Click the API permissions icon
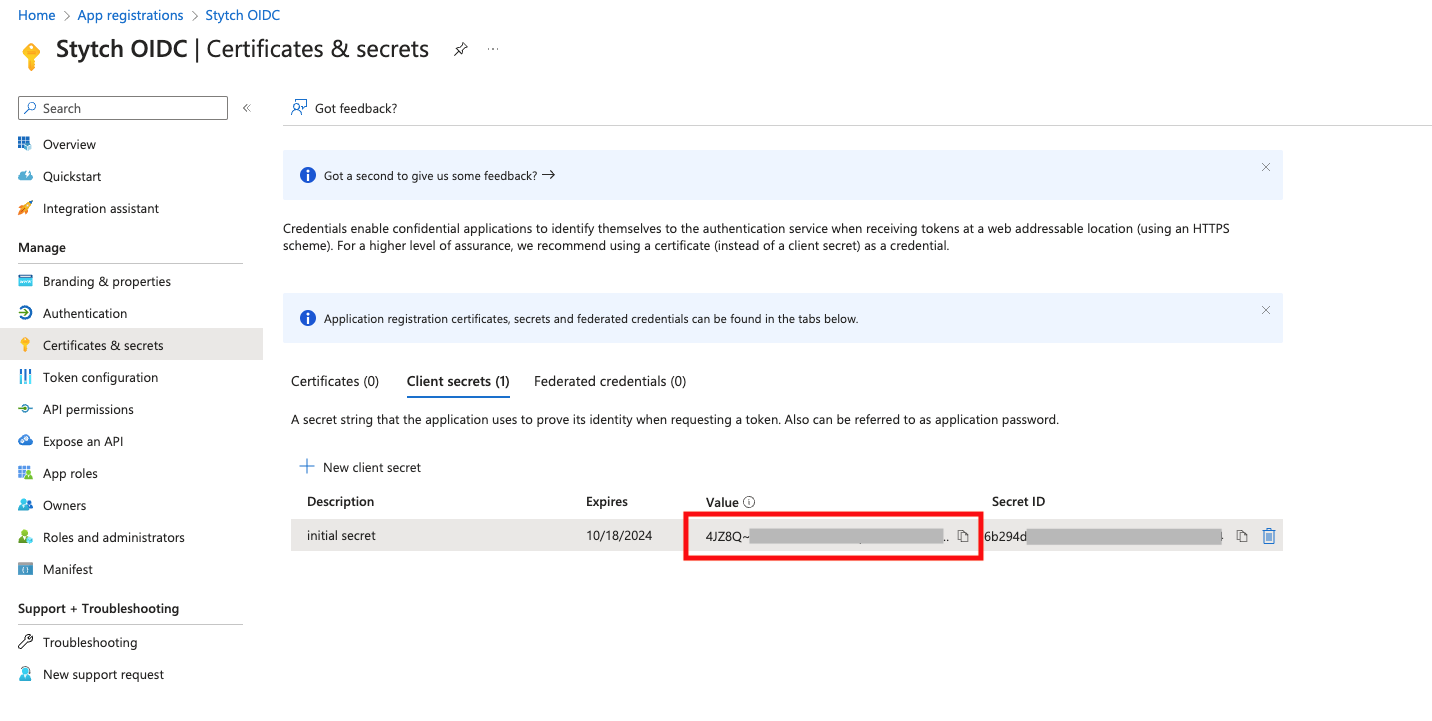The width and height of the screenshot is (1432, 721). pos(25,409)
